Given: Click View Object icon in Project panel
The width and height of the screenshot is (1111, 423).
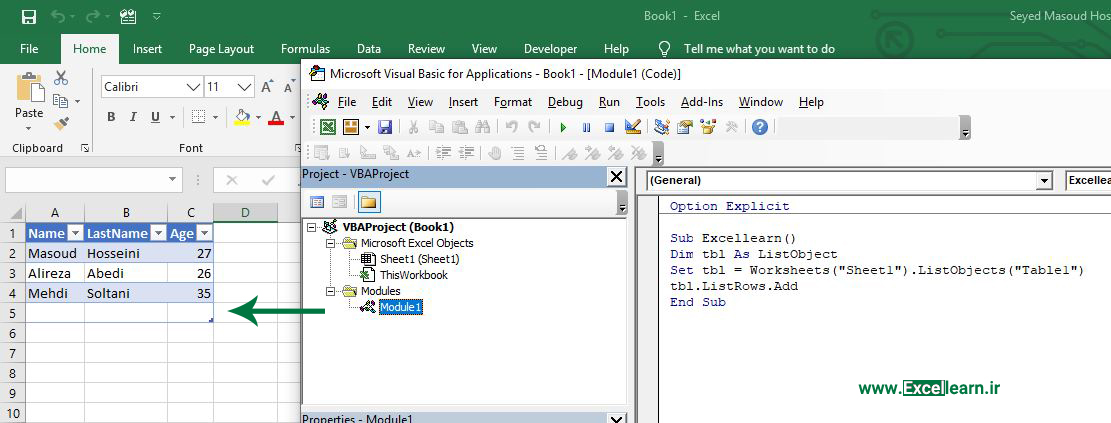Looking at the screenshot, I should 339,202.
